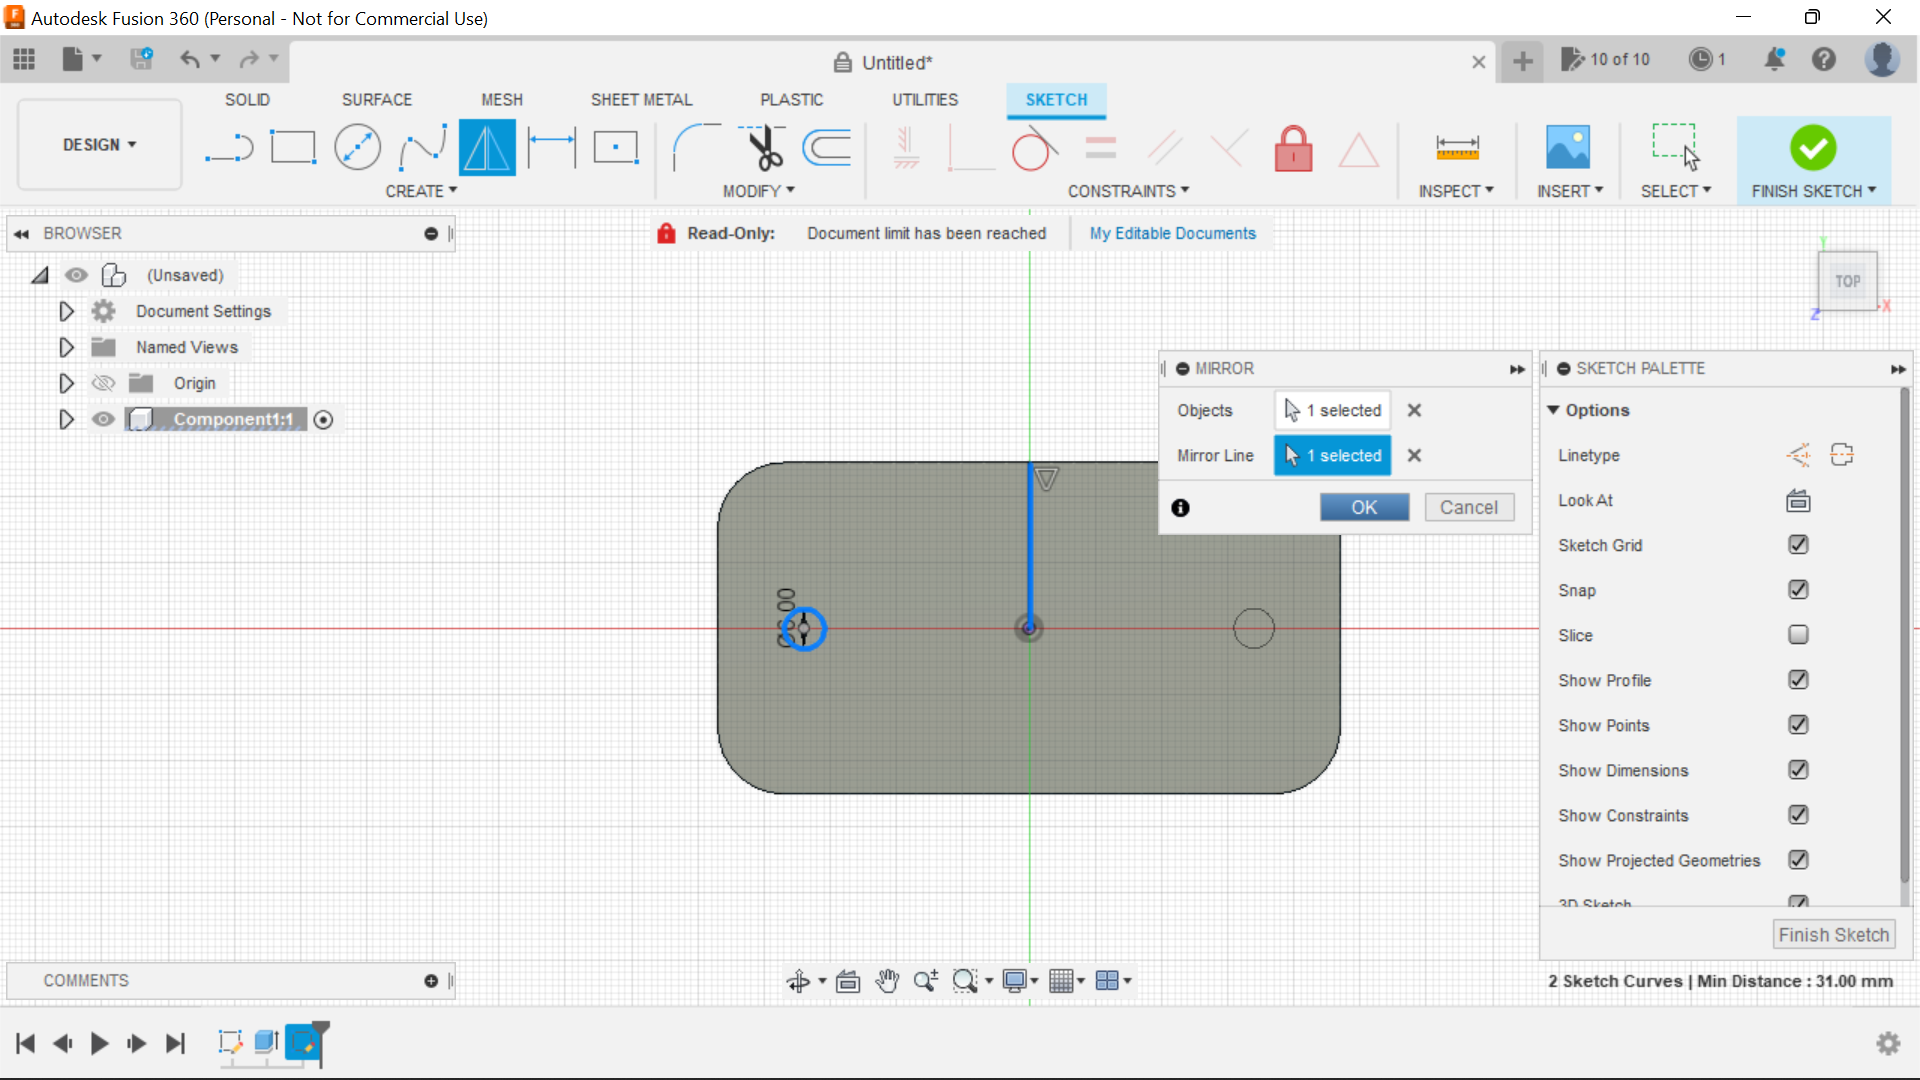Switch to the MESH tab

[x=502, y=100]
